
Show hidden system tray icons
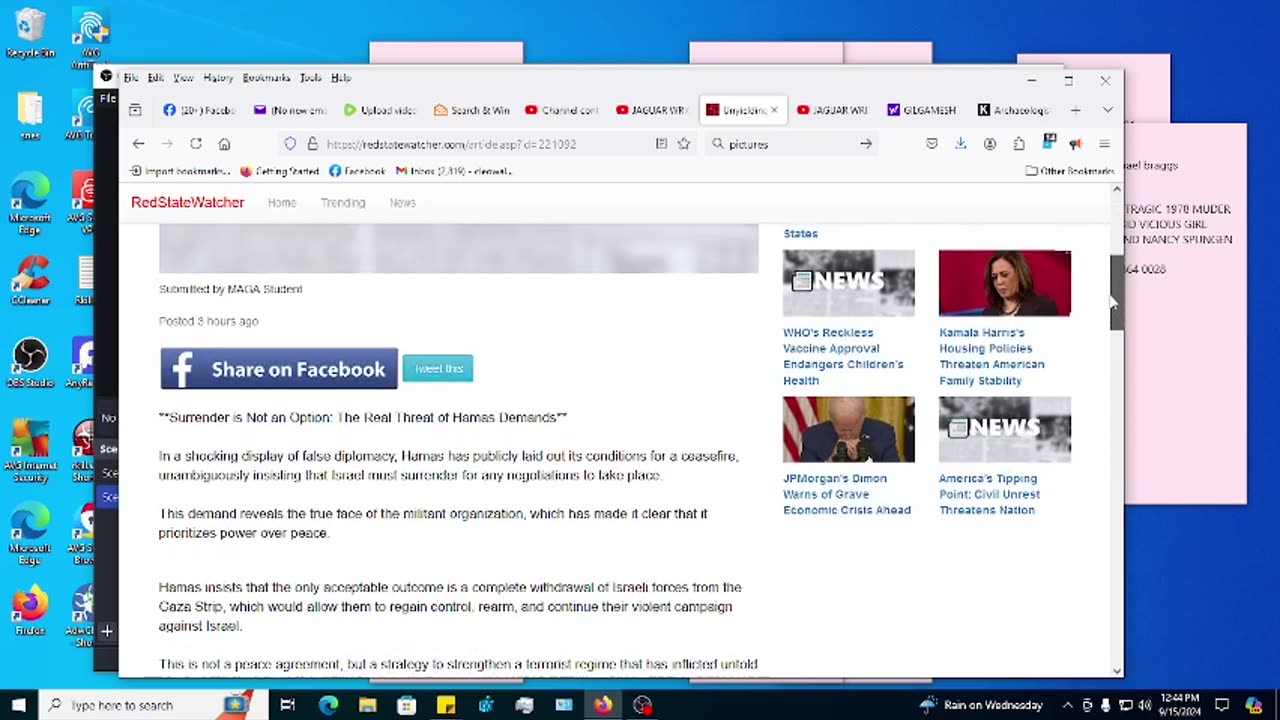click(1067, 705)
